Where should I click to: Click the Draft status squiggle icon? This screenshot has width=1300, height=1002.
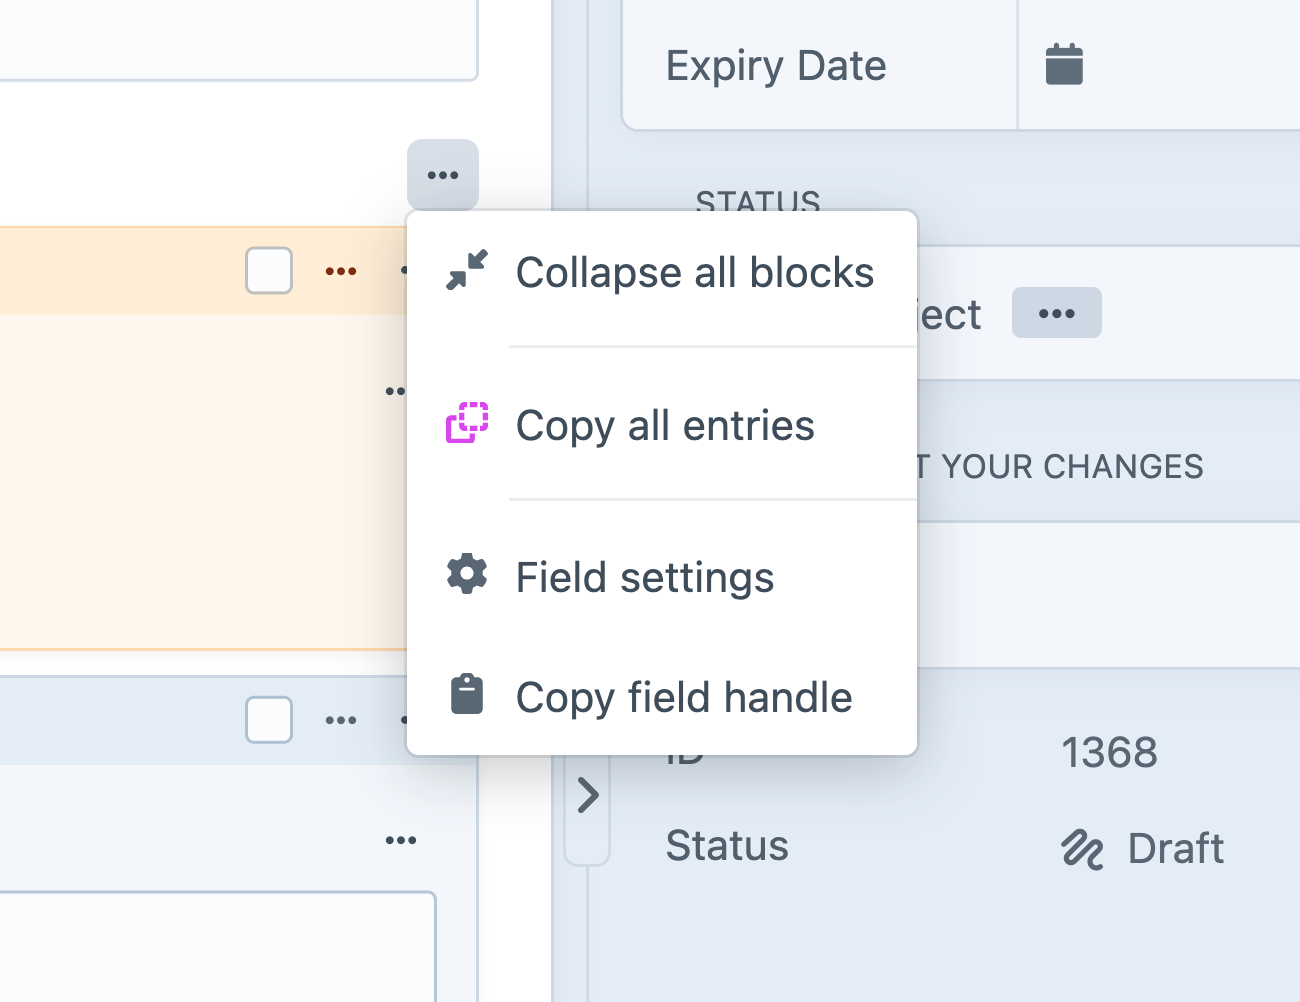point(1082,849)
